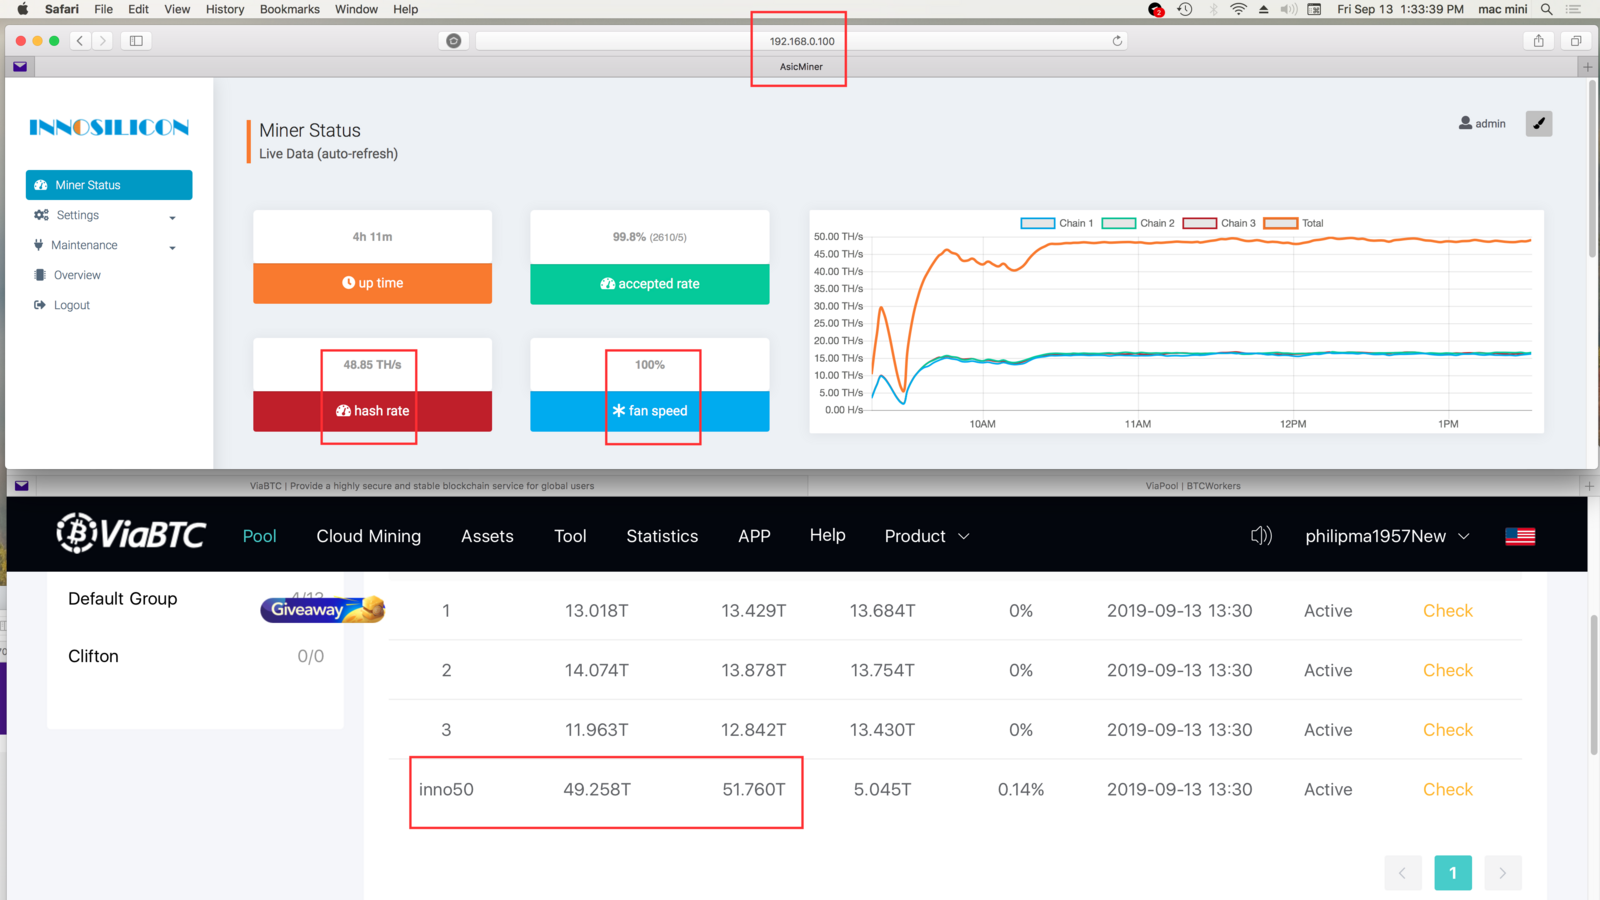This screenshot has height=900, width=1600.
Task: Click the ViaBTC logo
Action: [131, 534]
